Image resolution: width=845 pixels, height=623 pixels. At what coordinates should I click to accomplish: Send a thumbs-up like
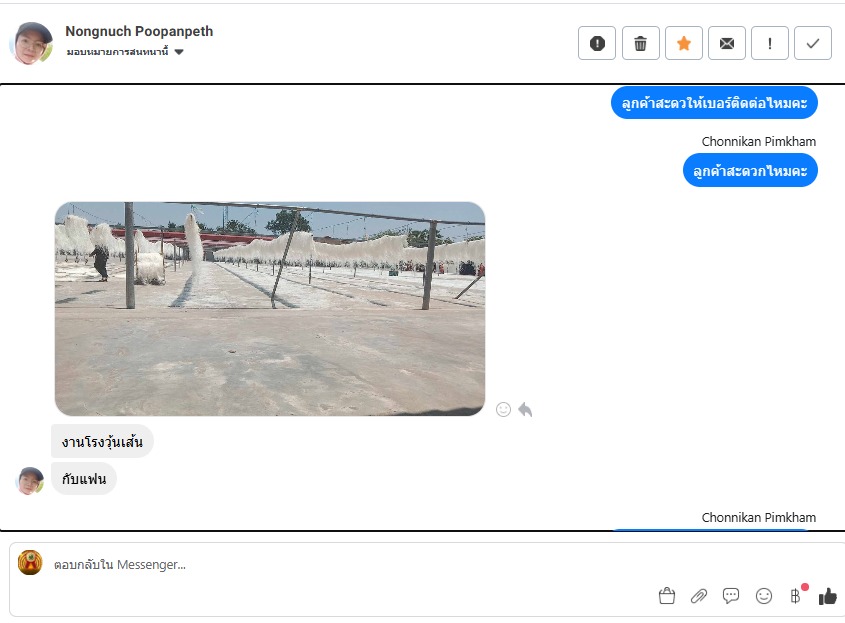tap(828, 596)
